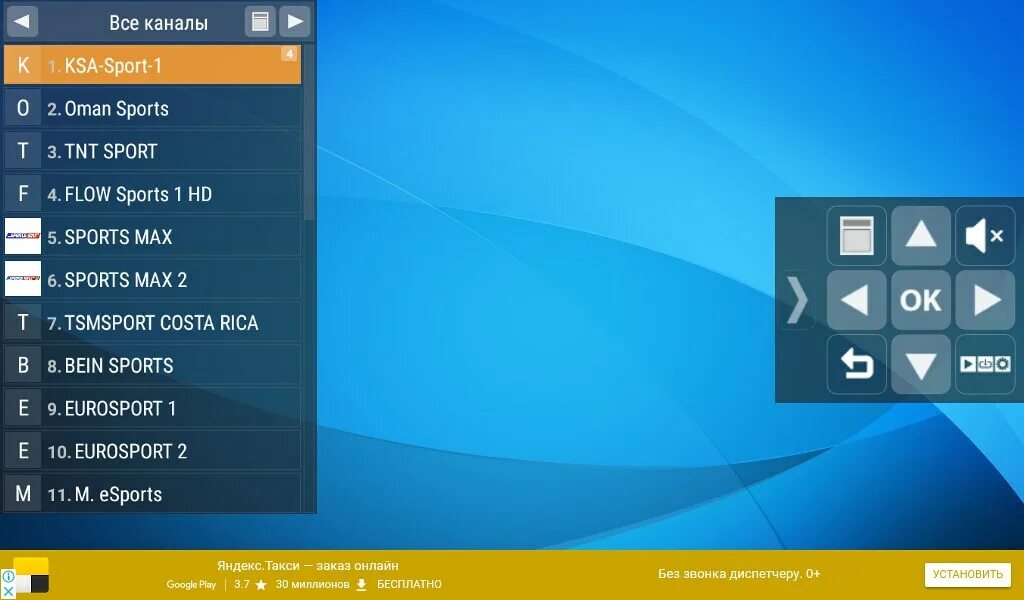Click the O letter icon of Oman Sports
The image size is (1024, 600).
[23, 108]
